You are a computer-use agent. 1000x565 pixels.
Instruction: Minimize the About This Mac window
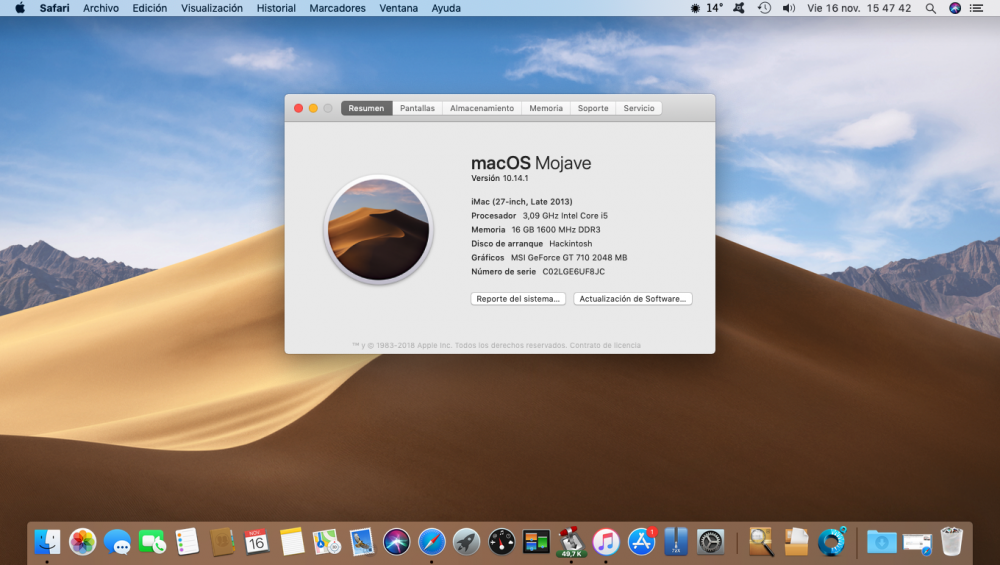click(313, 108)
